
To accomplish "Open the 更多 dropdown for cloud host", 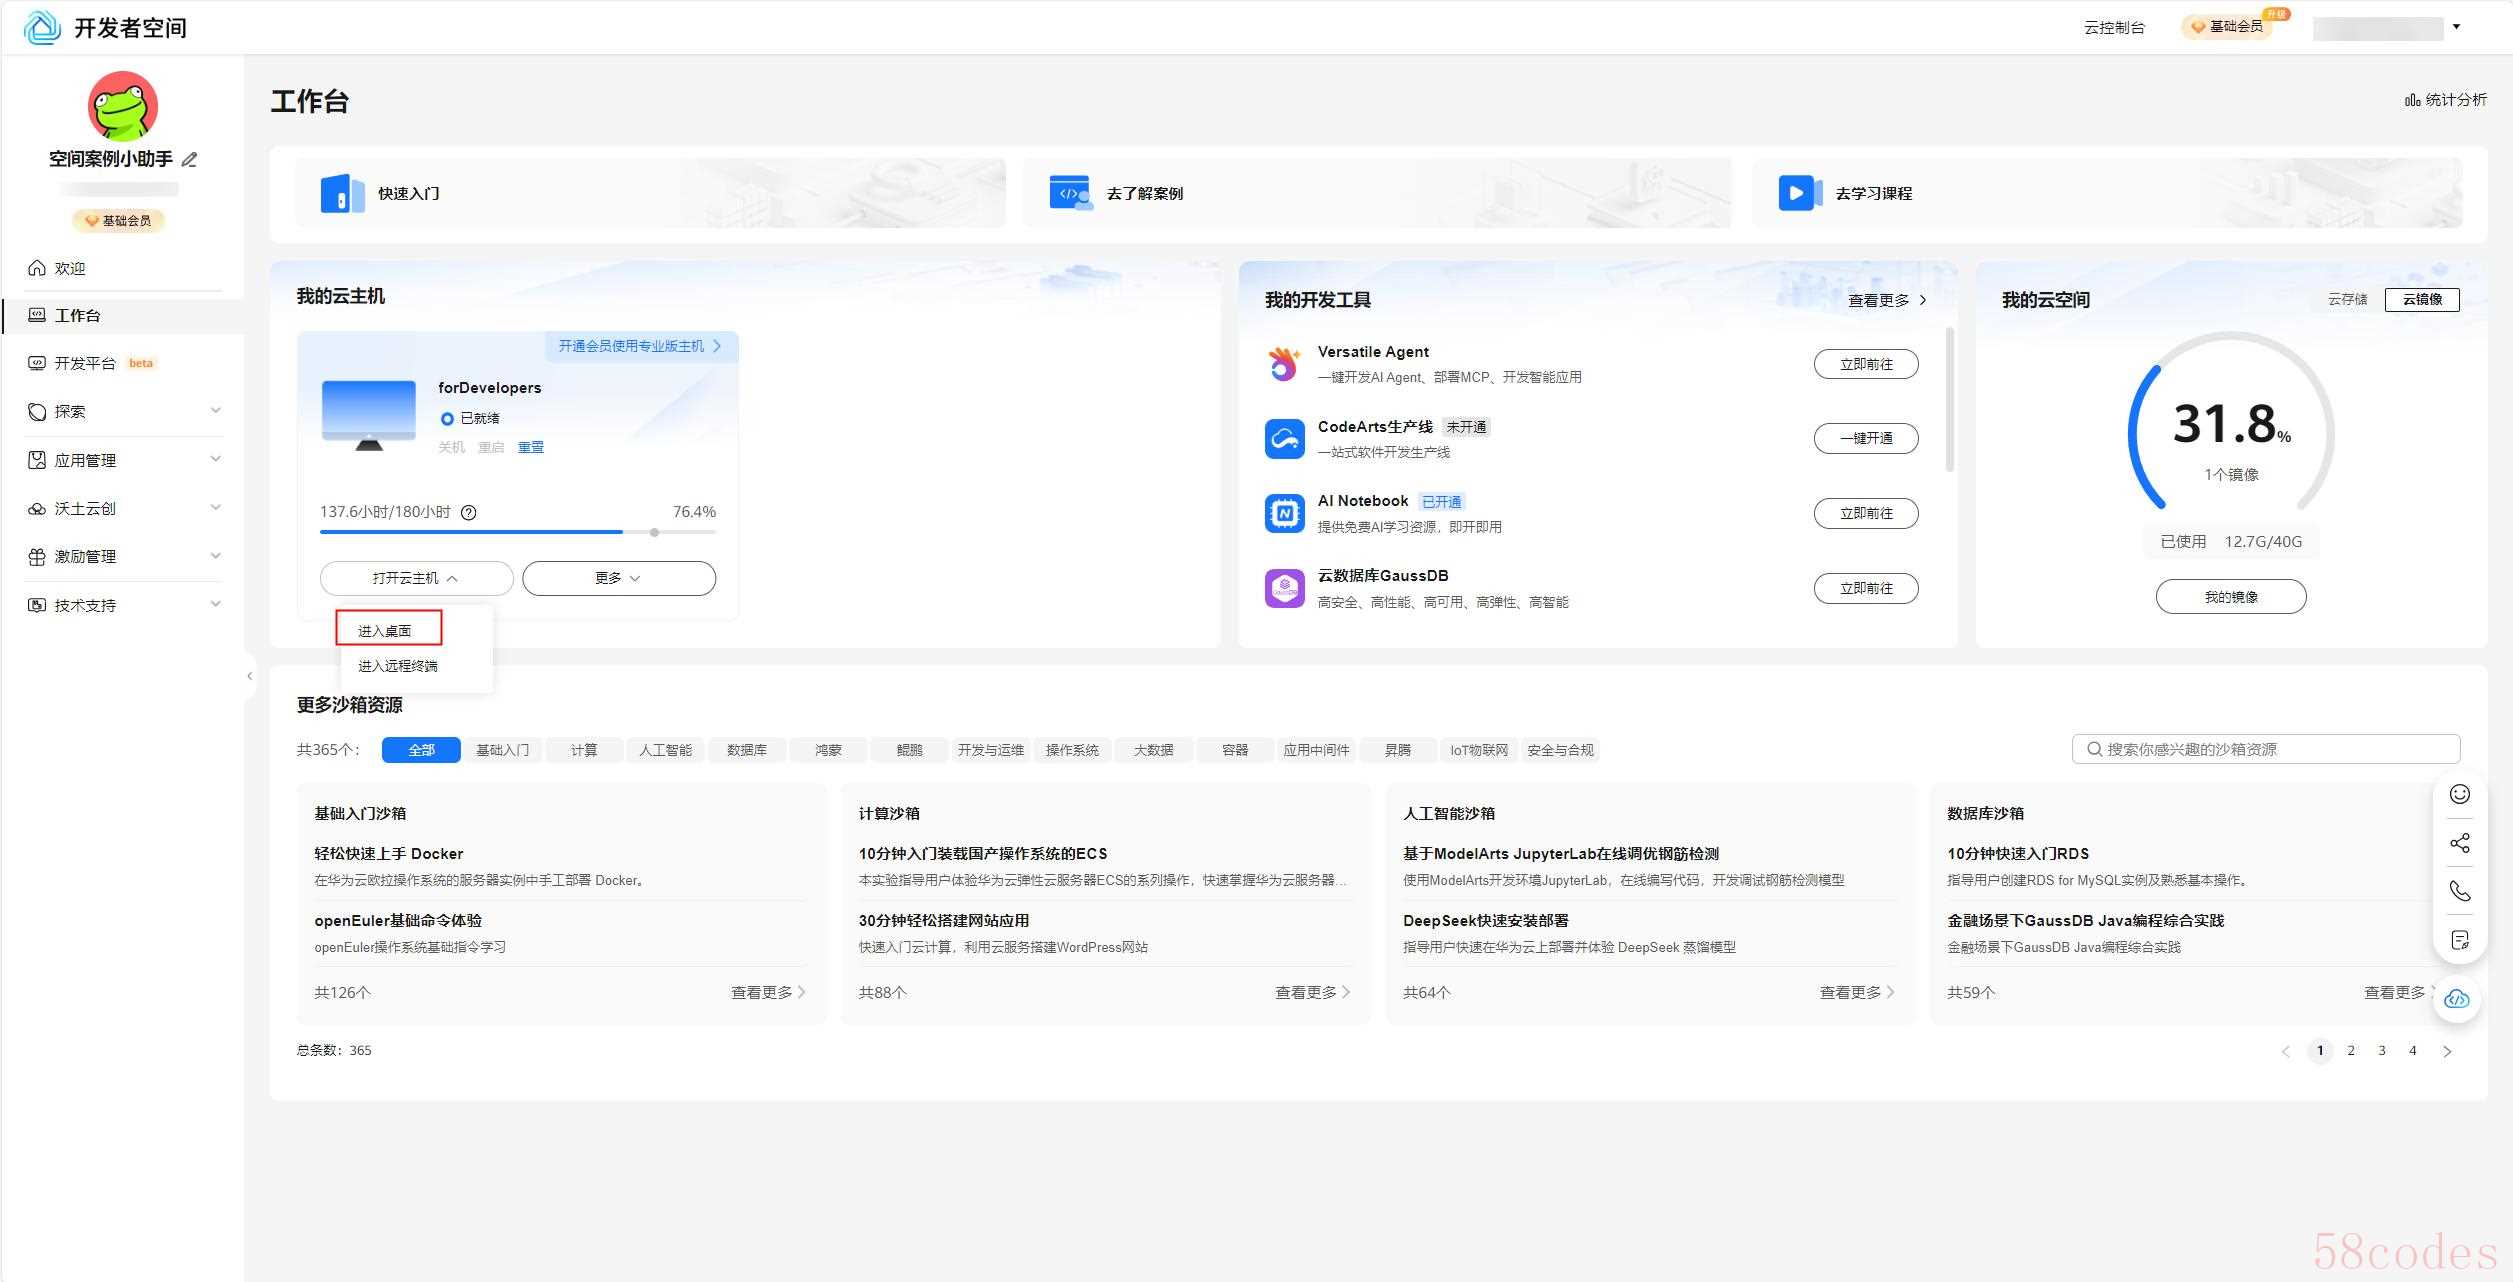I will (x=618, y=579).
